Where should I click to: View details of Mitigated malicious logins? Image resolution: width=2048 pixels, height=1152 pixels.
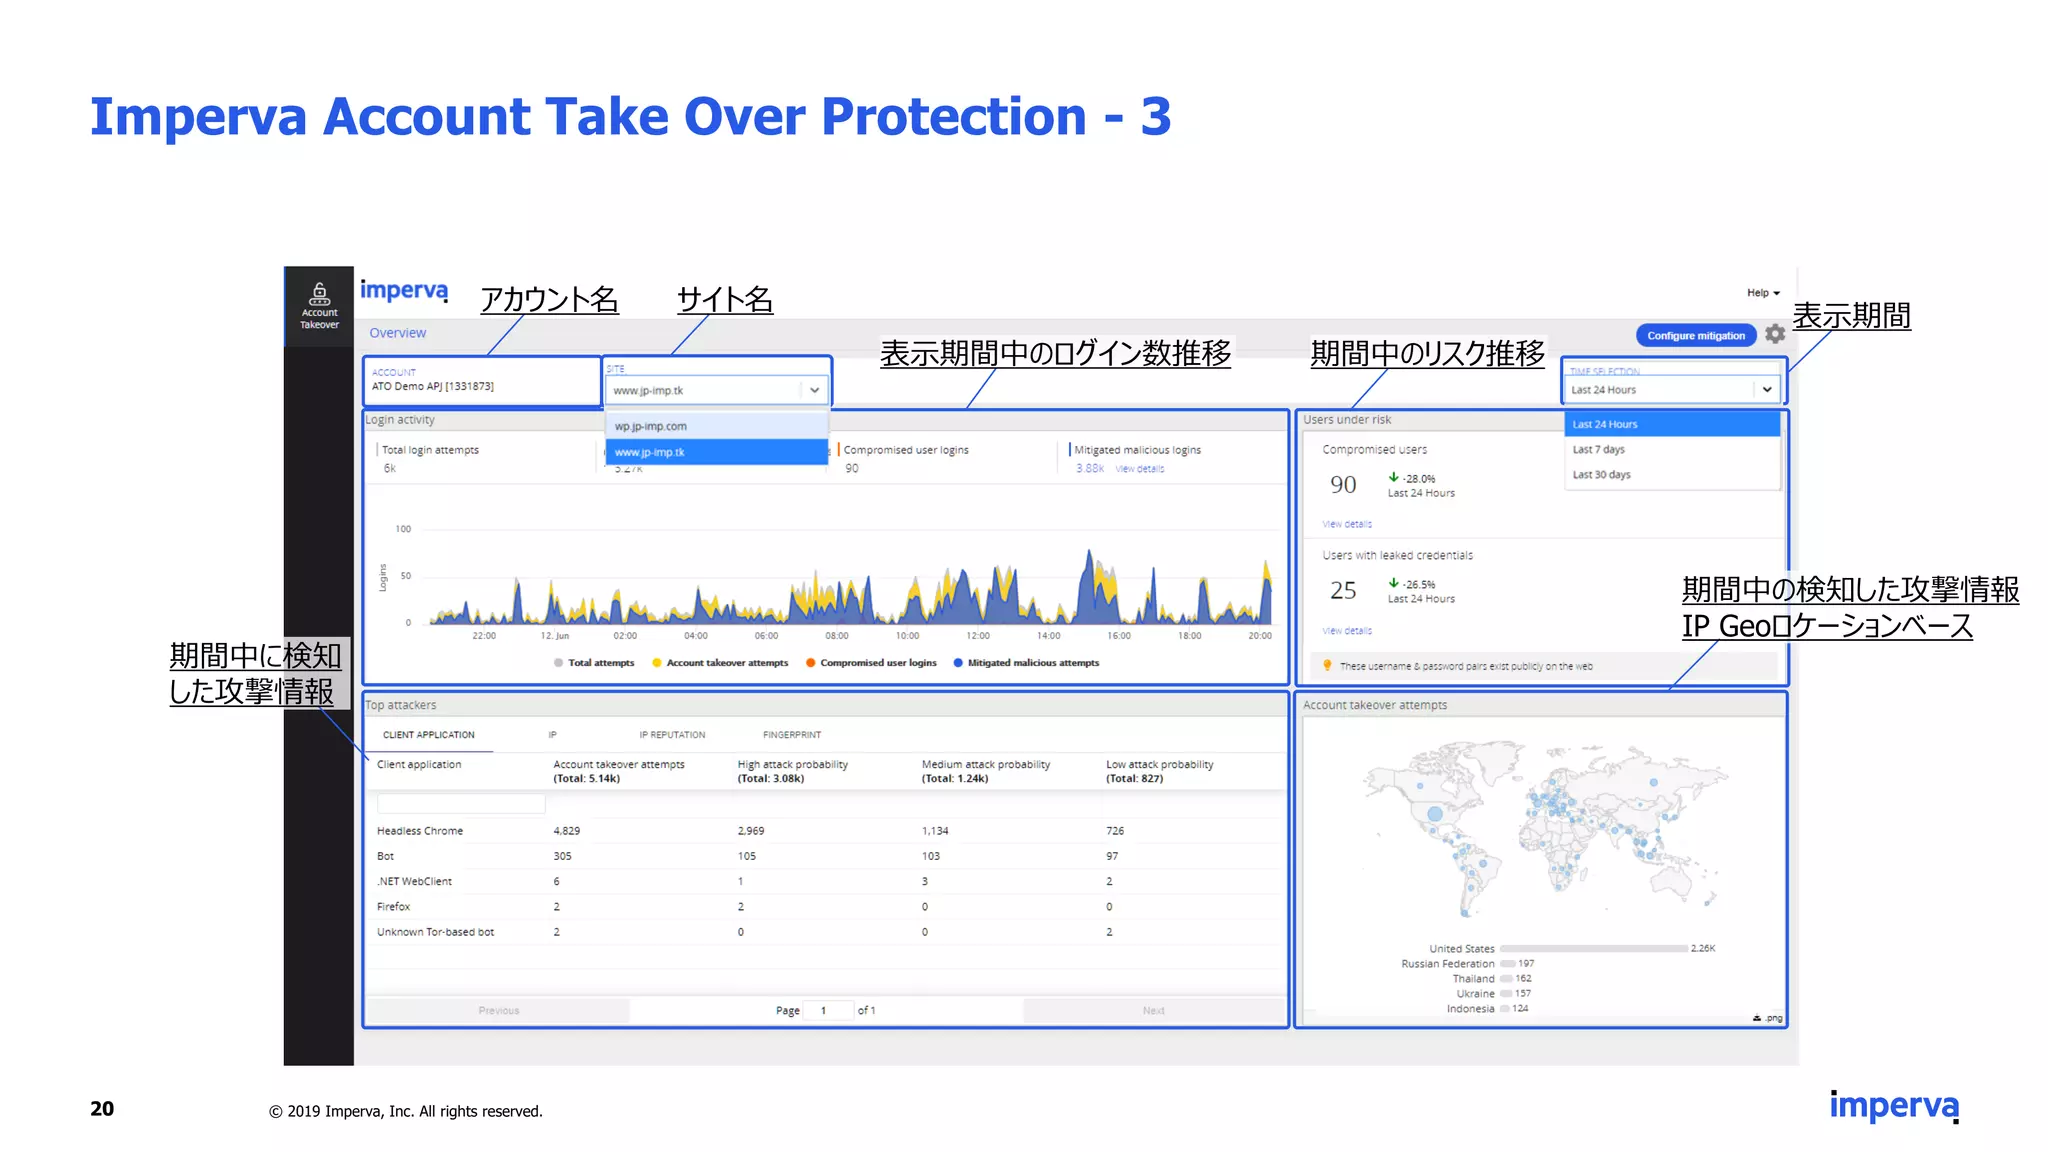pos(1140,469)
